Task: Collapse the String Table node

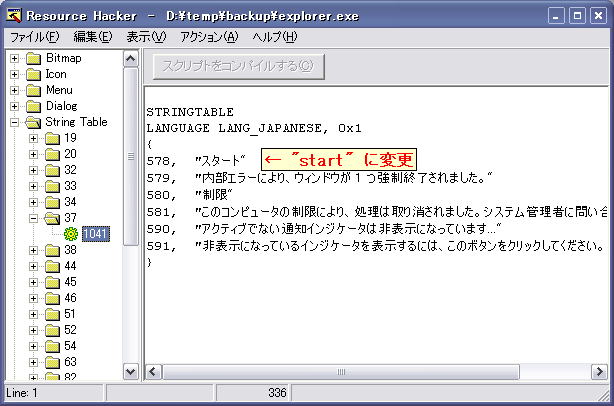Action: point(14,123)
